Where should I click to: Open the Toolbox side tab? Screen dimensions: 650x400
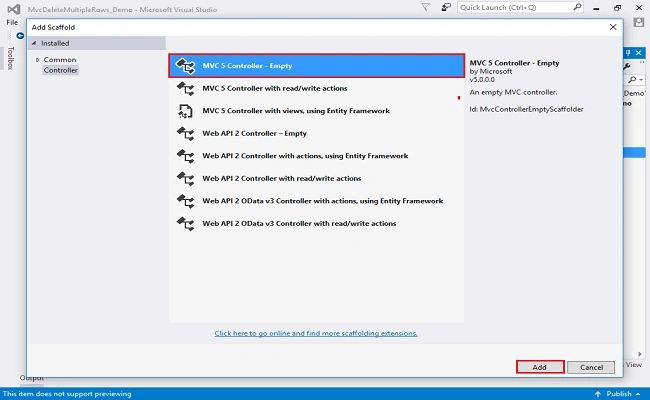[10, 58]
